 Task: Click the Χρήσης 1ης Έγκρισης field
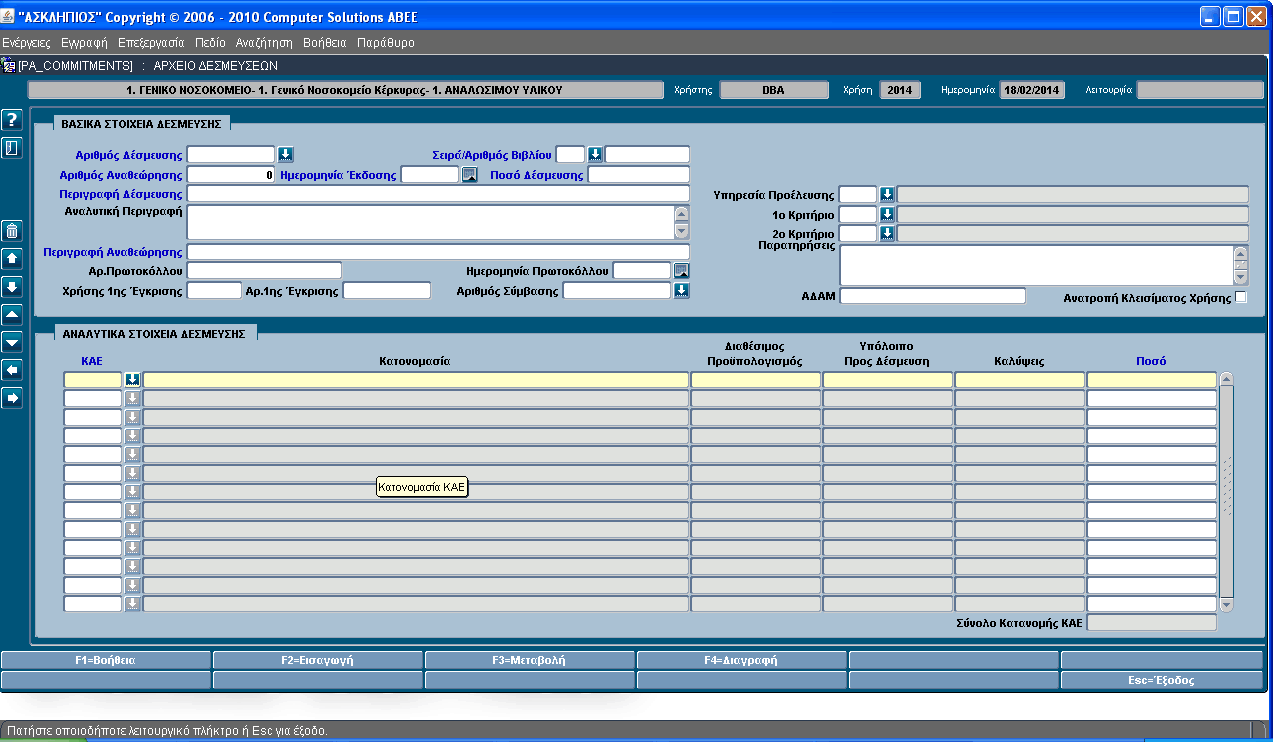pos(214,291)
